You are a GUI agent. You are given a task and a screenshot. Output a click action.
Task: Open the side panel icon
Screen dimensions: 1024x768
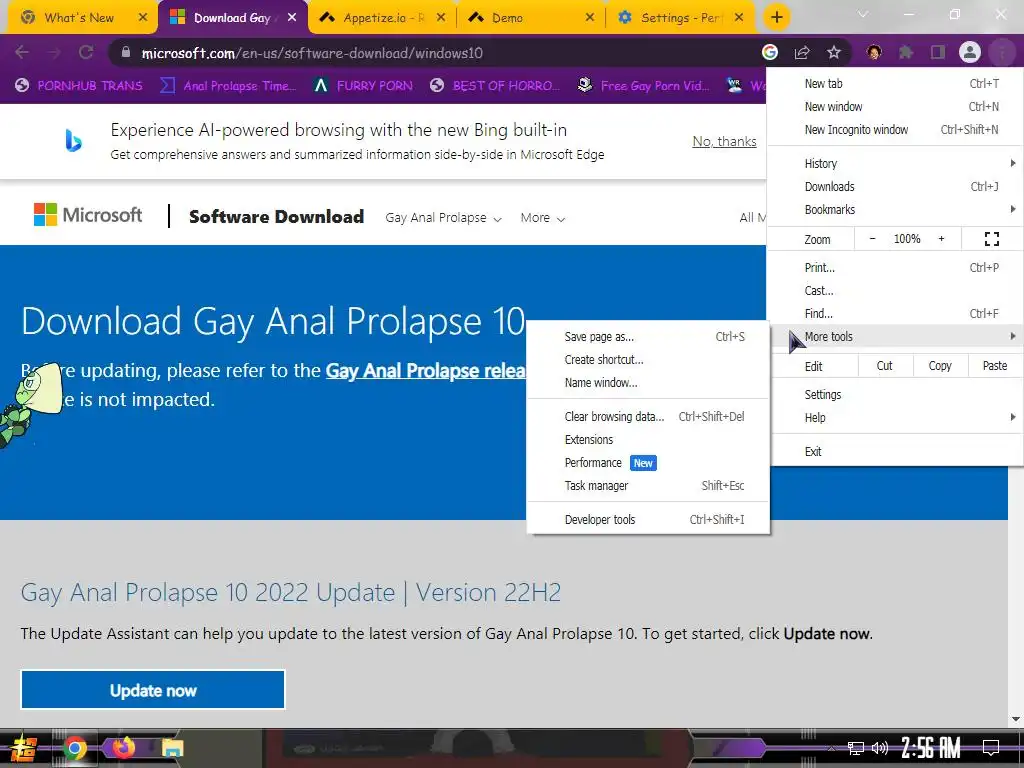[938, 52]
